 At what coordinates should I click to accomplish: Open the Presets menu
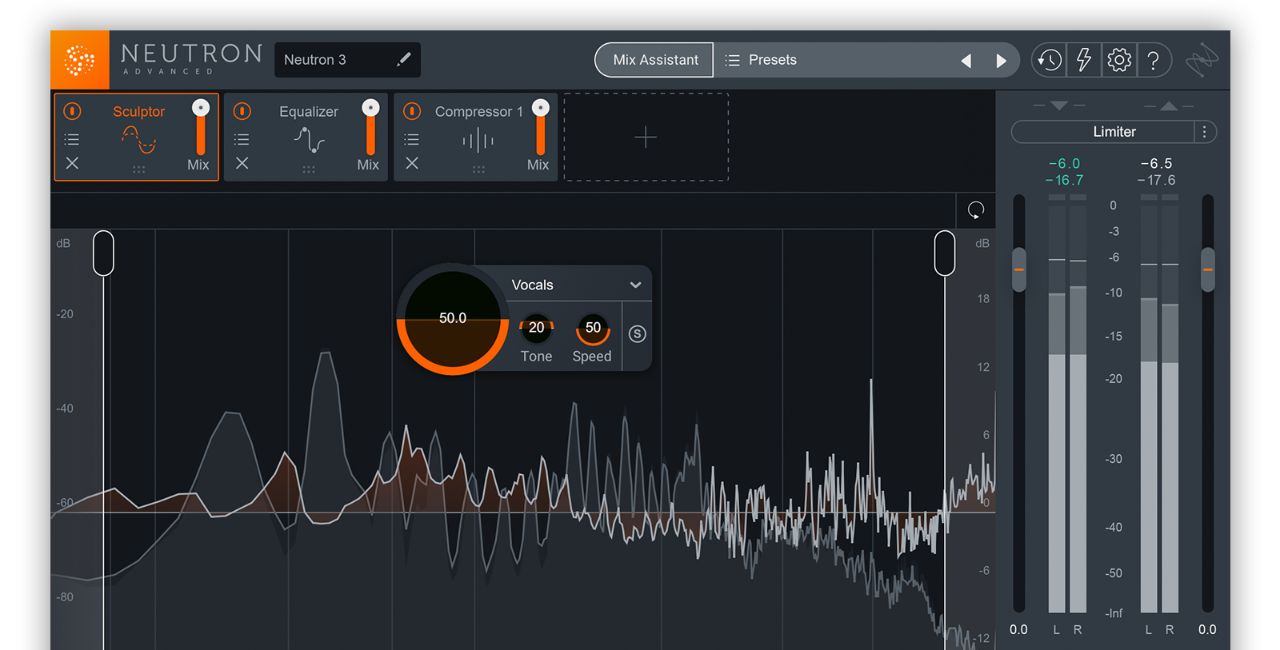770,59
